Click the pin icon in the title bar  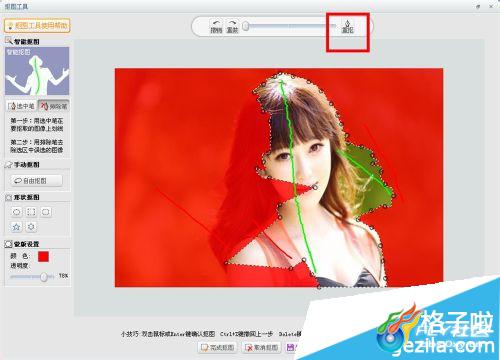478,6
